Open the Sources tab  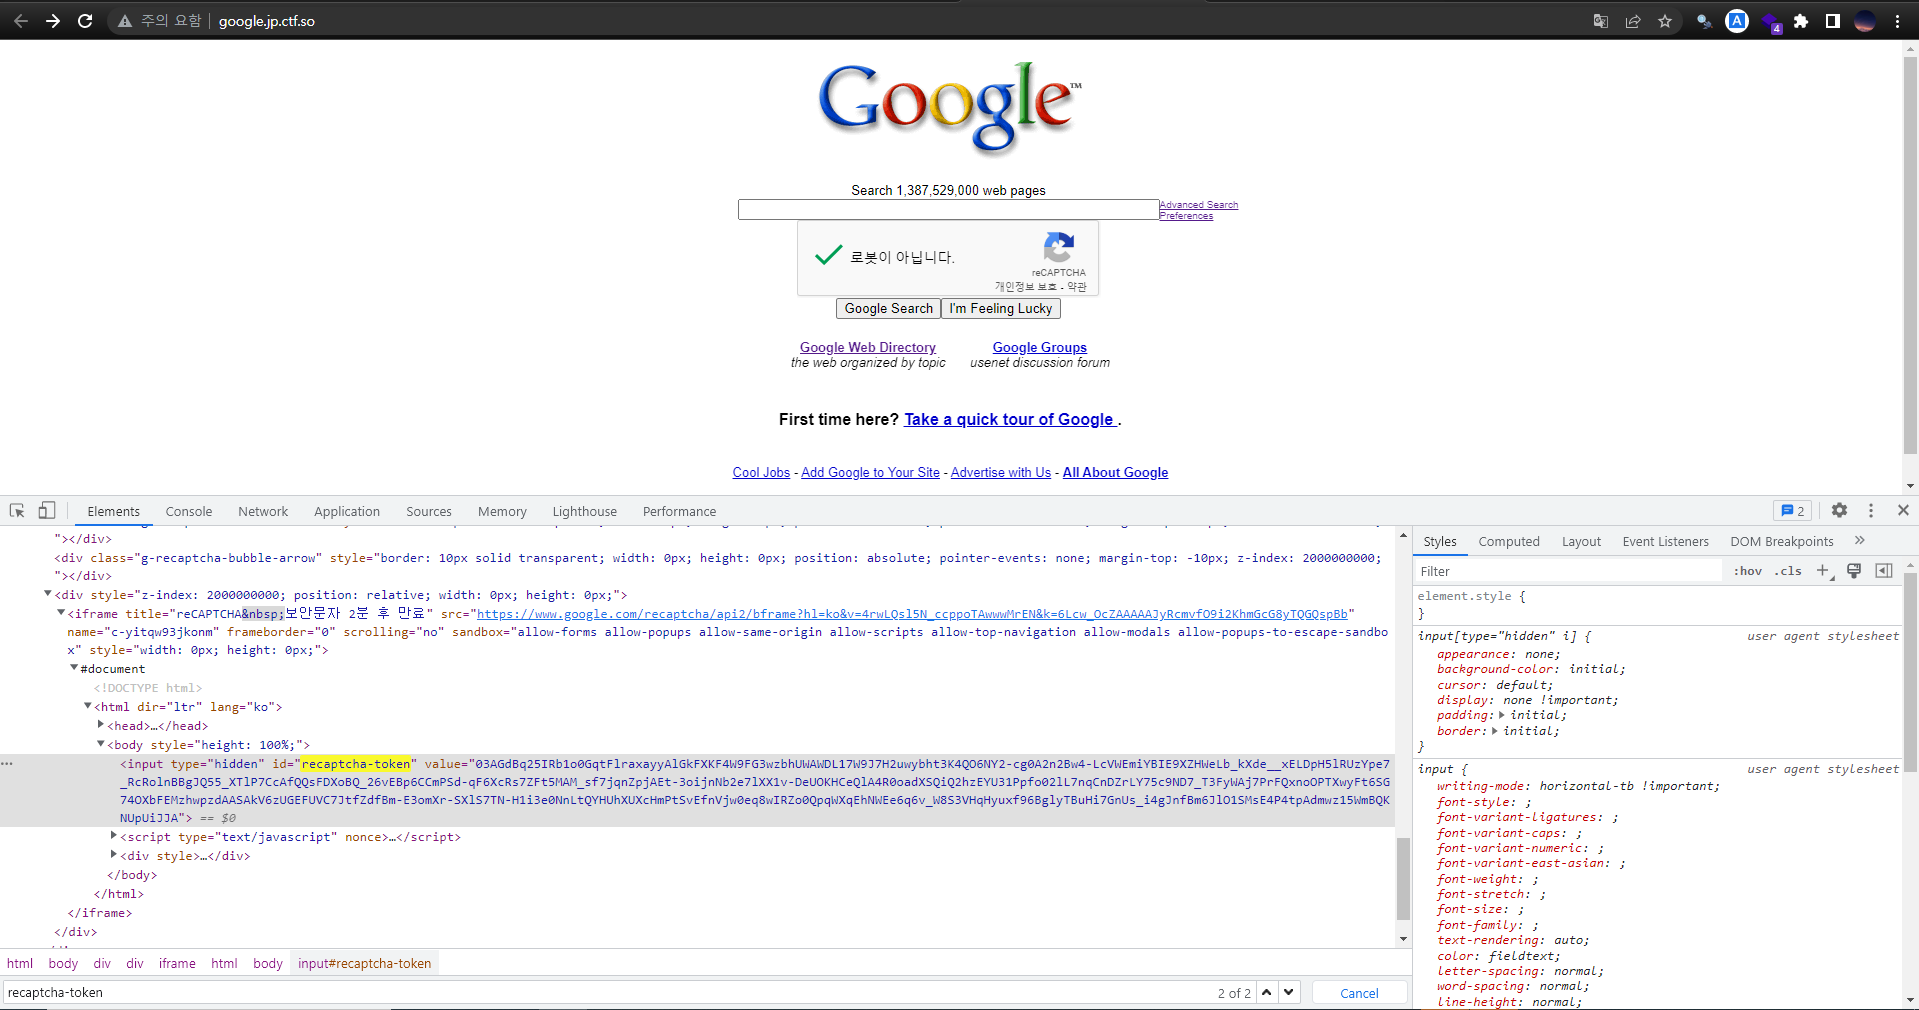(429, 511)
